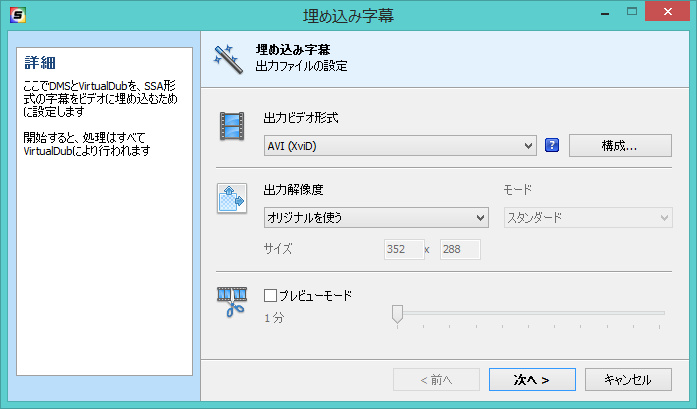The image size is (697, 409).
Task: Click the output resolution resize icon
Action: (232, 199)
